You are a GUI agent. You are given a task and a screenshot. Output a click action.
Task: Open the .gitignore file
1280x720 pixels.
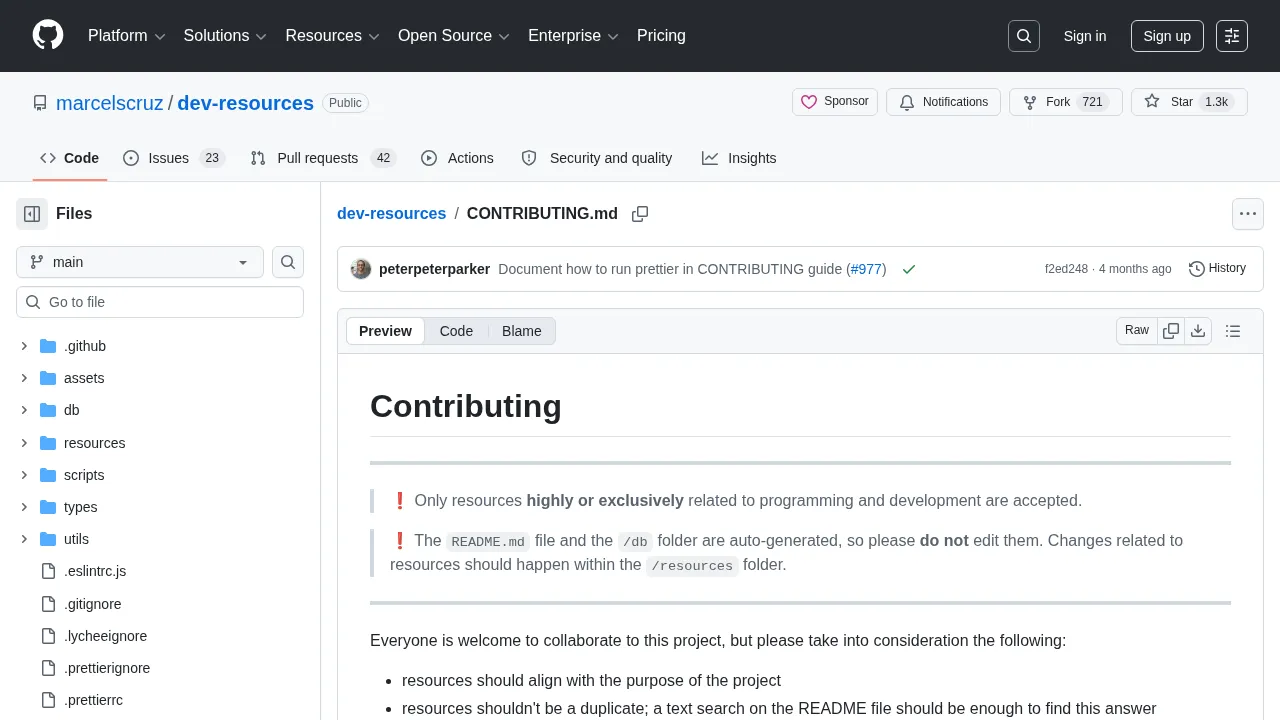coord(93,604)
